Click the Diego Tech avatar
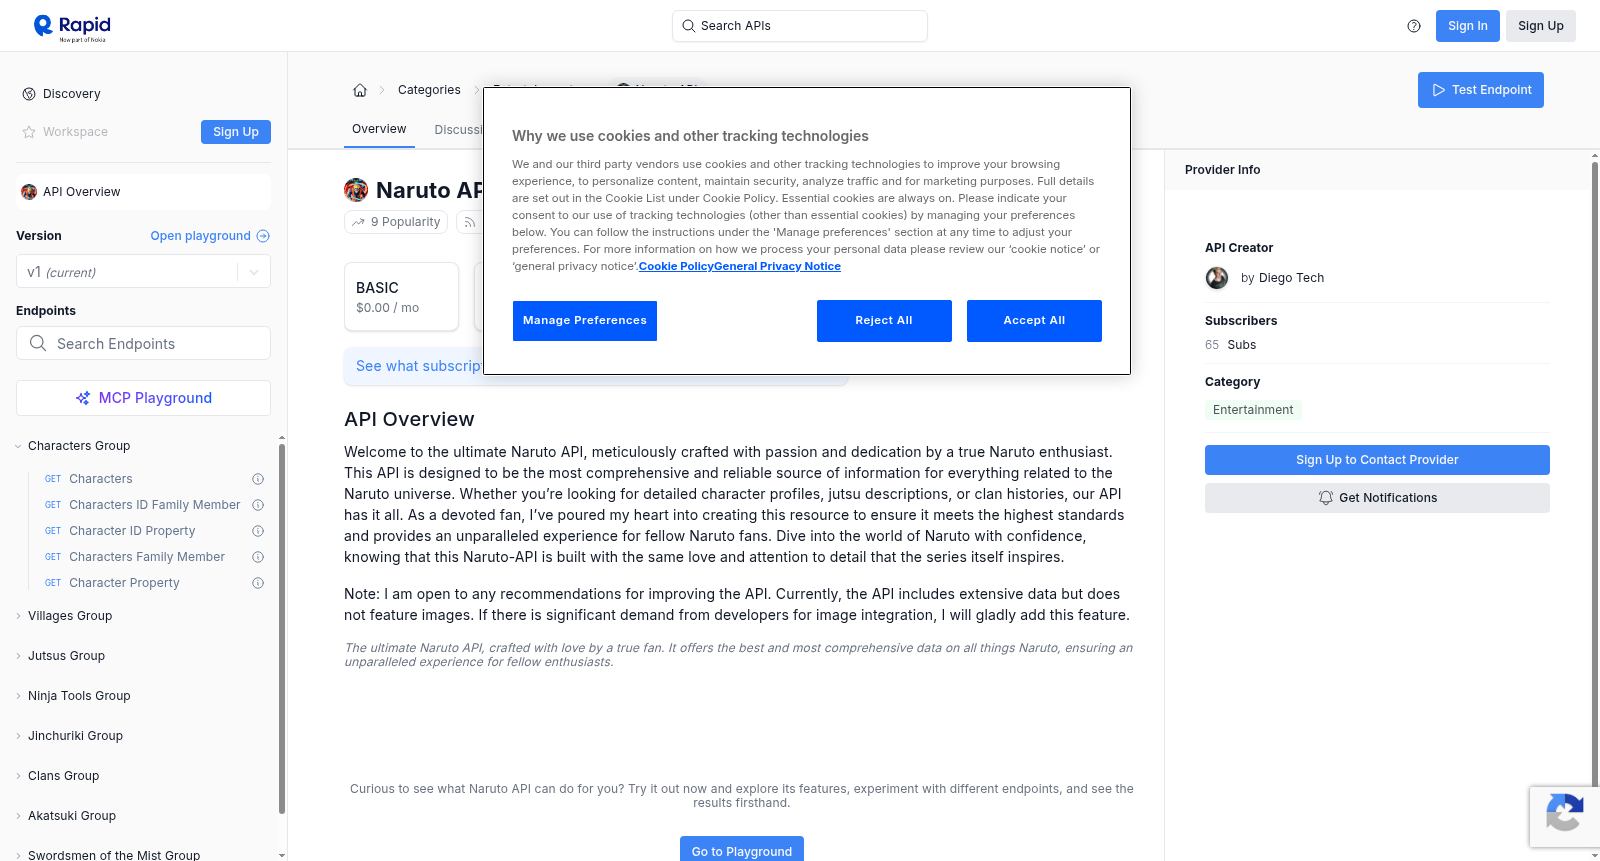Viewport: 1600px width, 861px height. pos(1217,278)
